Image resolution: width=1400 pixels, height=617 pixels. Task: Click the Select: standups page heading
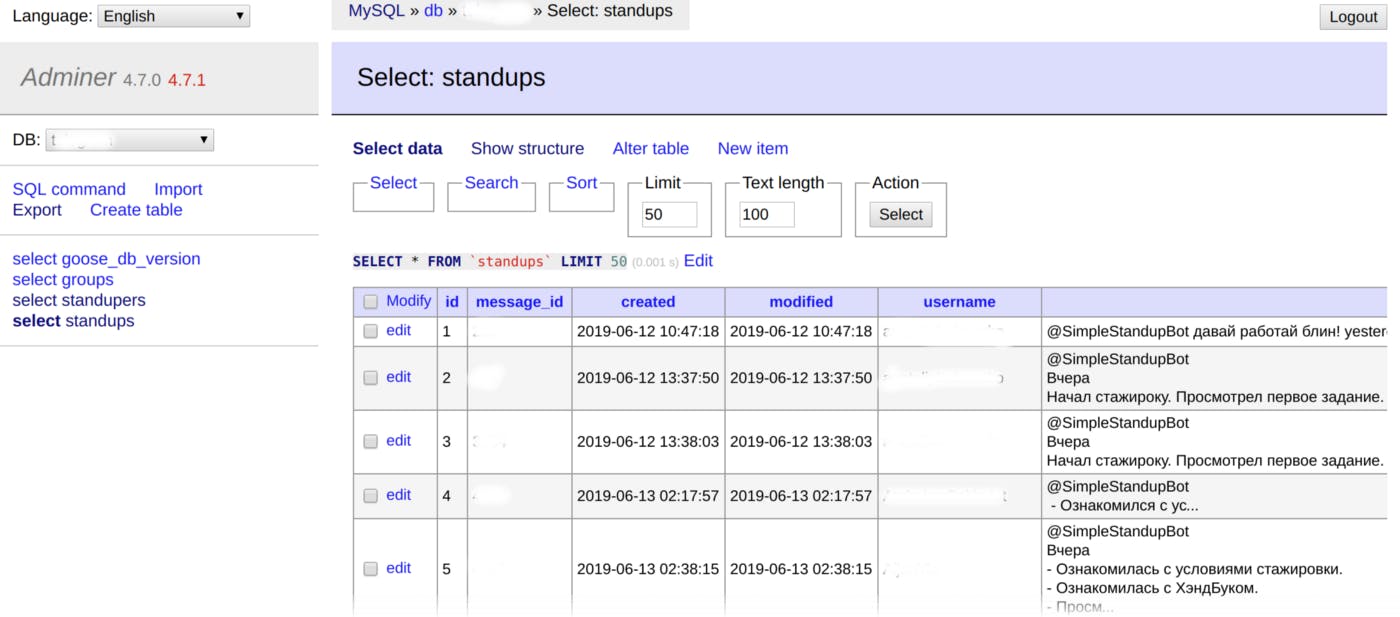point(451,78)
